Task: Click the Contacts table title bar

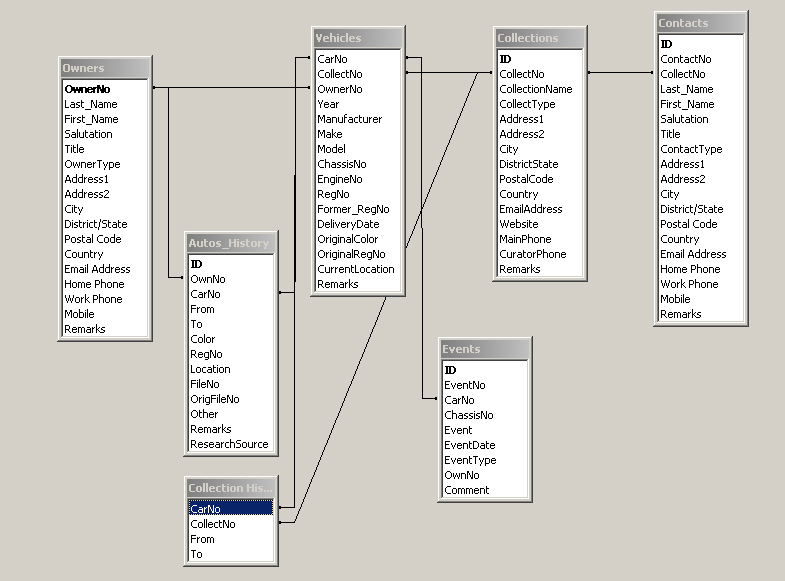Action: tap(701, 23)
